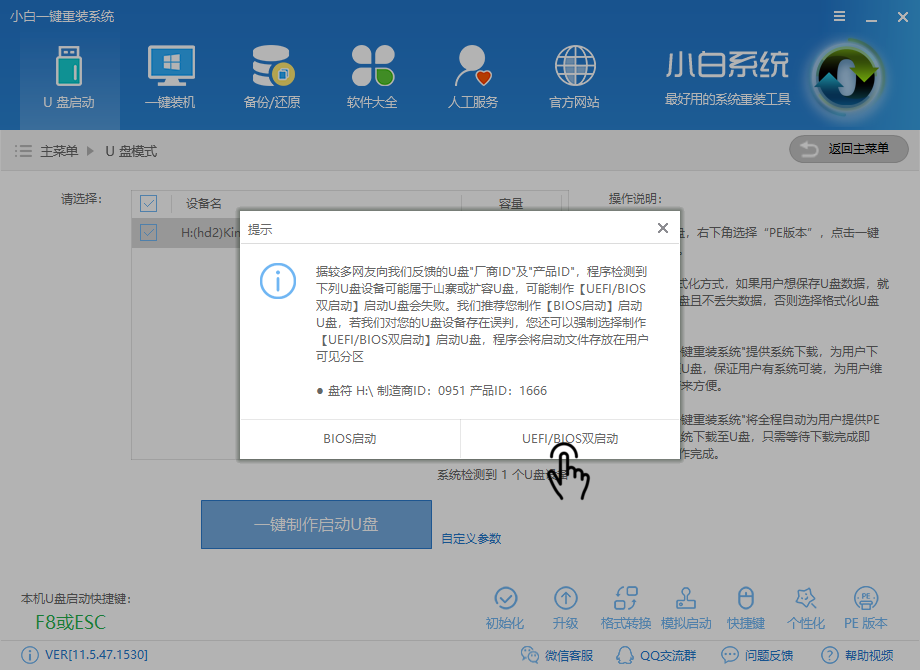The height and width of the screenshot is (670, 920).
Task: View the 快捷键 shortcut keys tool
Action: pyautogui.click(x=747, y=605)
